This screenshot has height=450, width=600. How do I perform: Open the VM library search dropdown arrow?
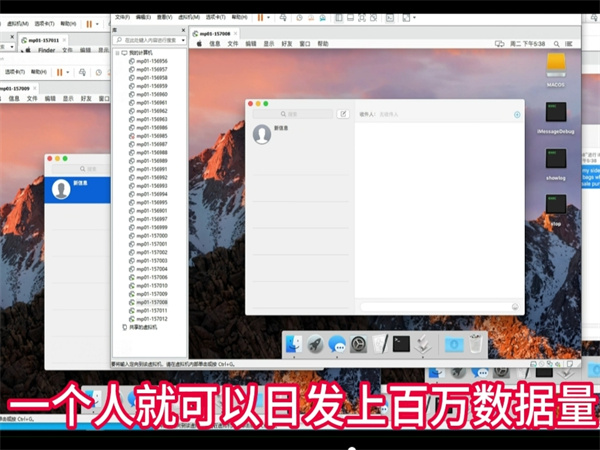coord(181,40)
